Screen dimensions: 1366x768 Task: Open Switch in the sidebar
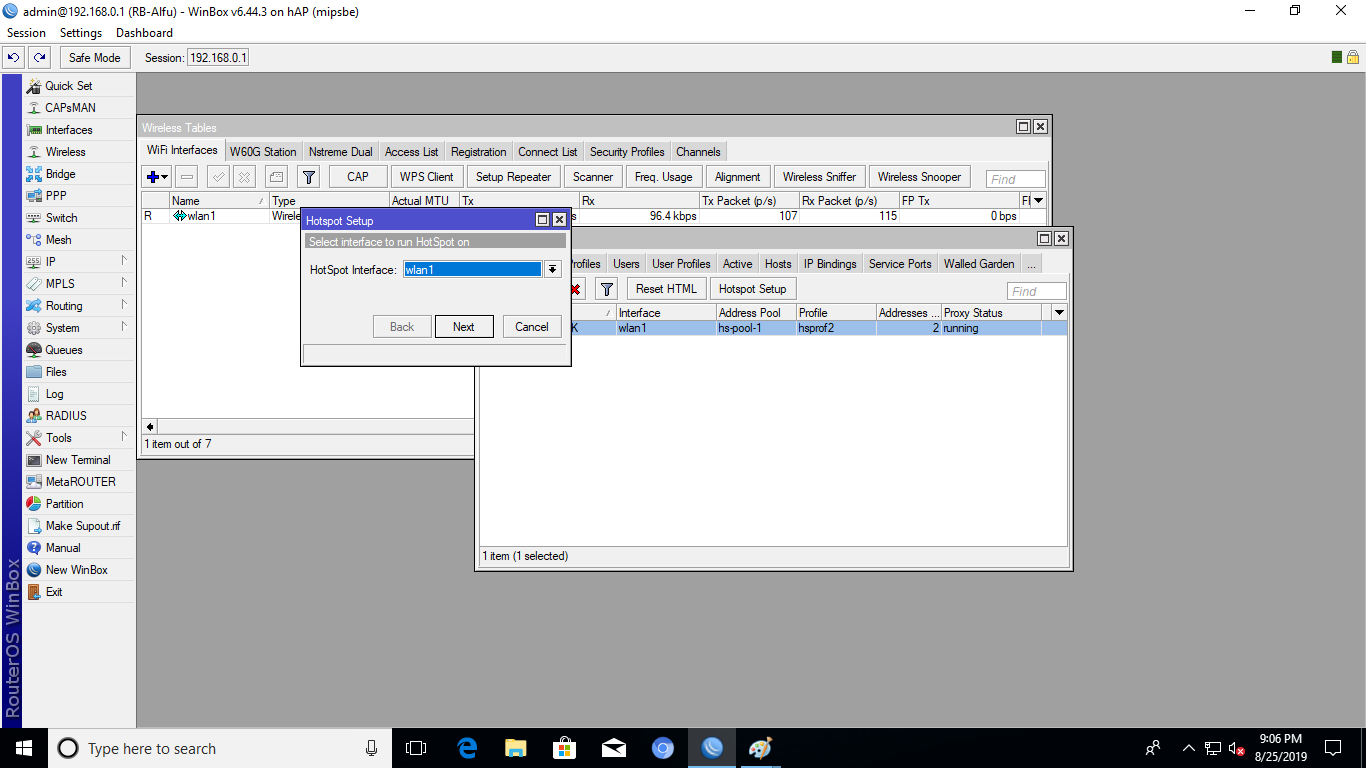61,218
